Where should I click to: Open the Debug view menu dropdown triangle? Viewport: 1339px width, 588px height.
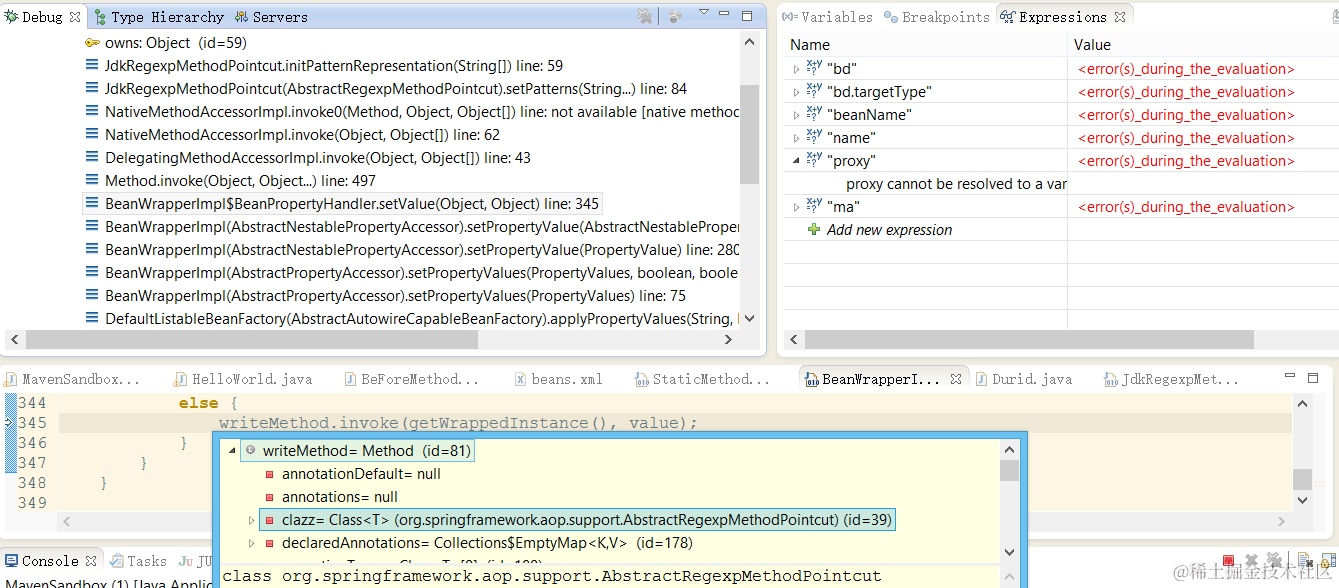click(x=704, y=13)
